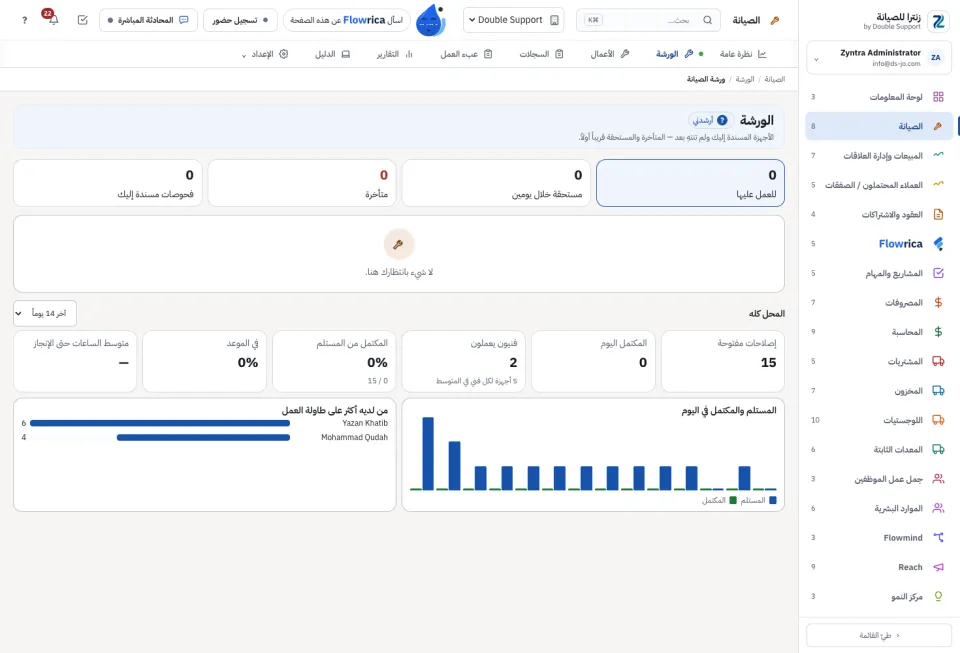Image resolution: width=960 pixels, height=653 pixels.
Task: Click the المكتمل green legend swatch
Action: point(733,500)
